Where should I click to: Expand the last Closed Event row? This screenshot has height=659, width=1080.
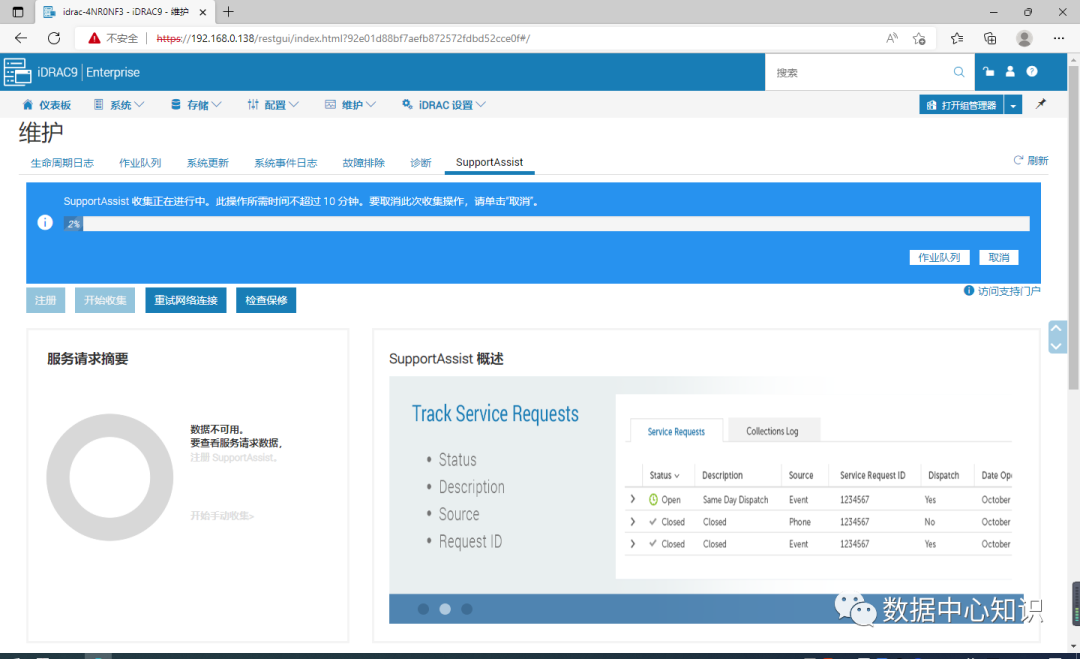[632, 543]
